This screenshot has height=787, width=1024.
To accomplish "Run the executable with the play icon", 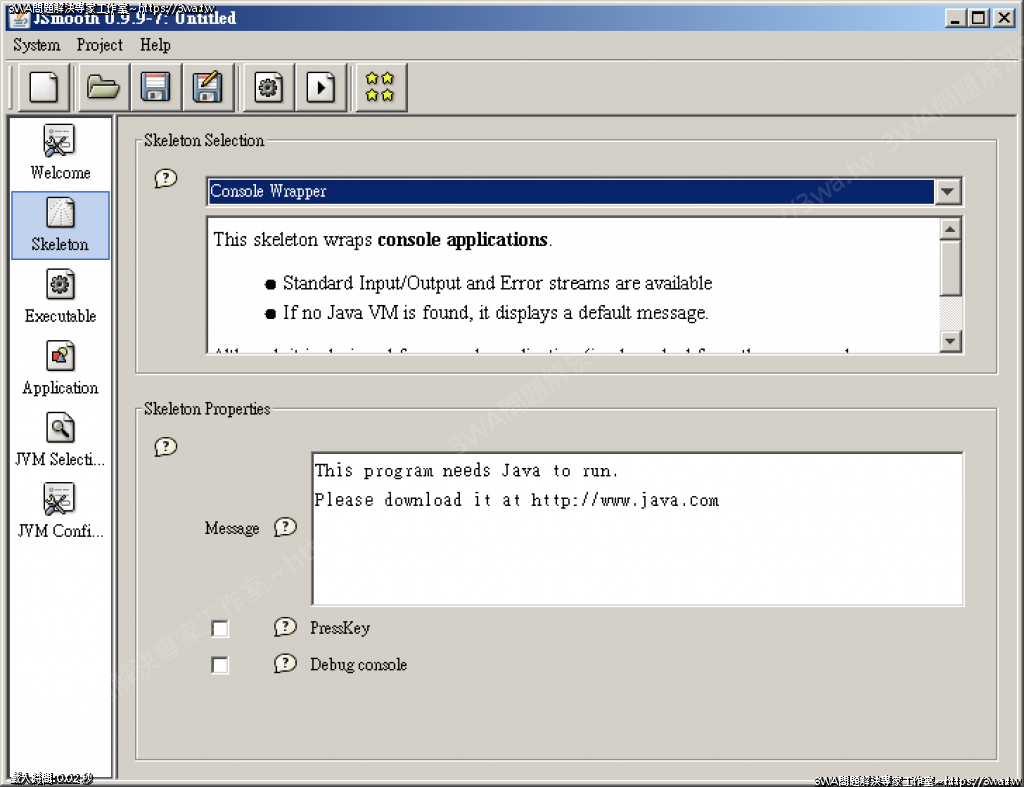I will click(320, 88).
